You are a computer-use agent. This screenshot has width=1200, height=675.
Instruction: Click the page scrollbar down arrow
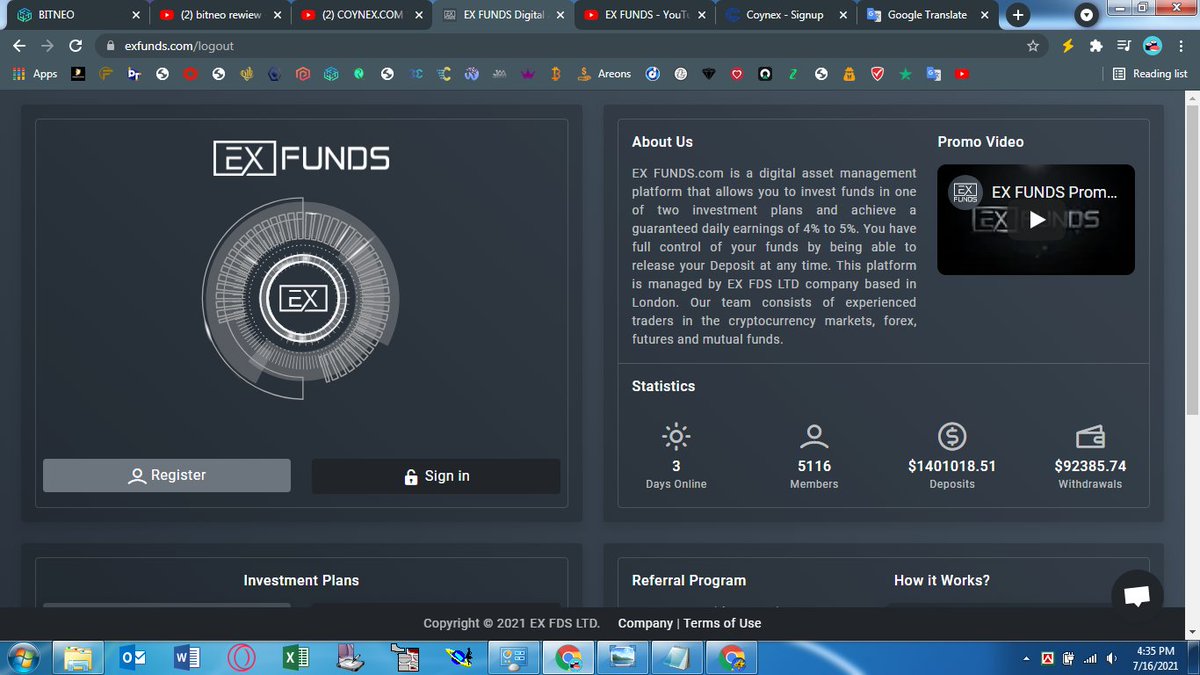[x=1191, y=631]
